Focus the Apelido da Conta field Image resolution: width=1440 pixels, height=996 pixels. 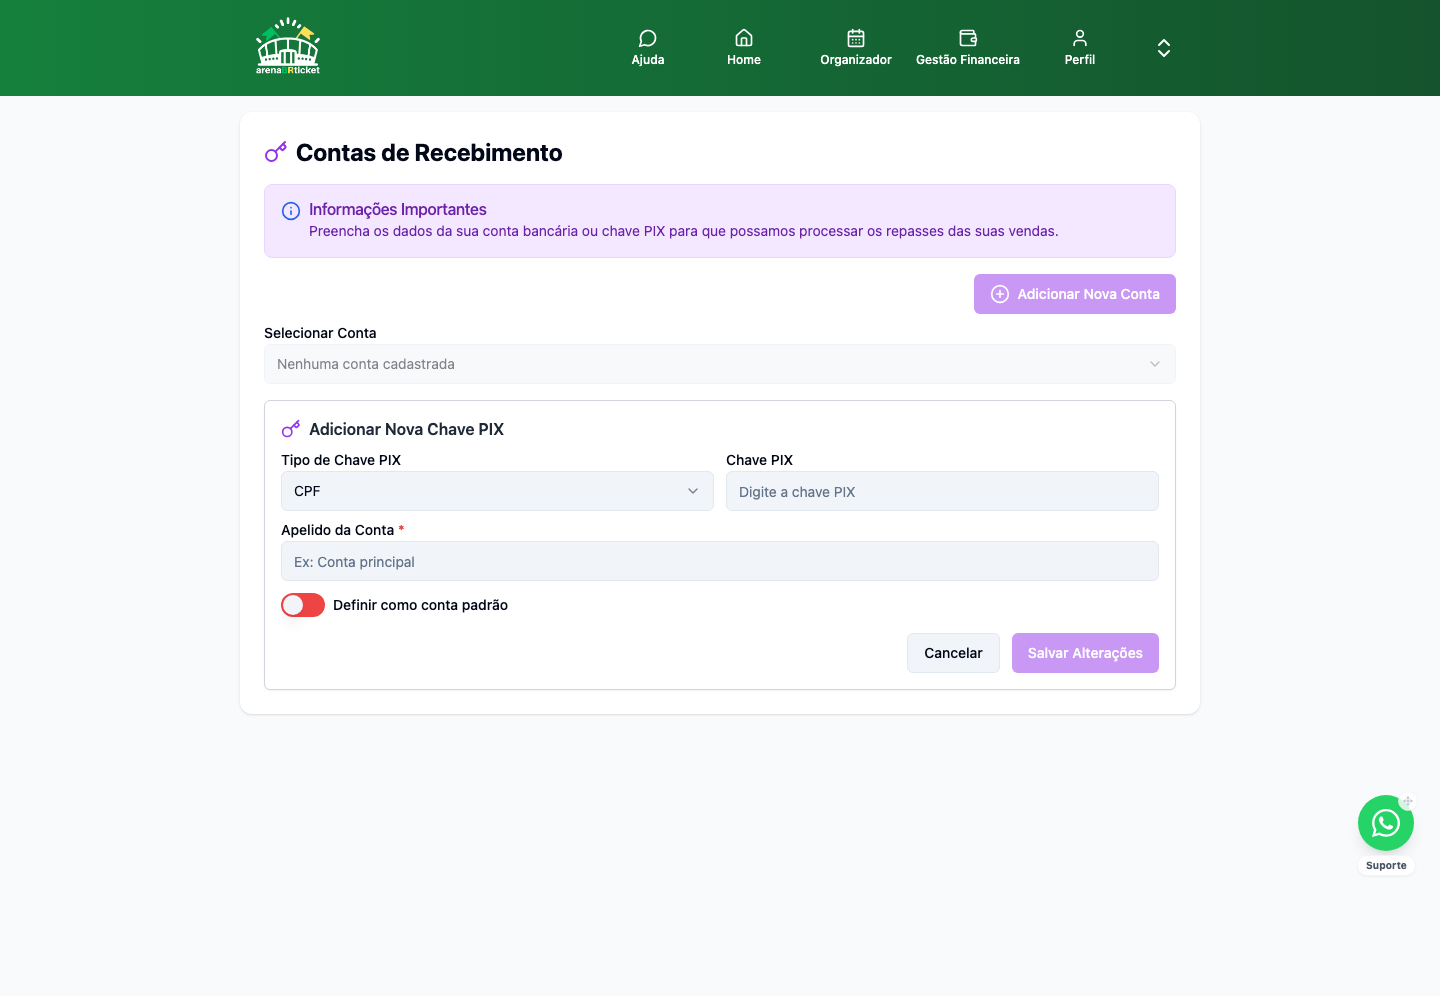720,561
